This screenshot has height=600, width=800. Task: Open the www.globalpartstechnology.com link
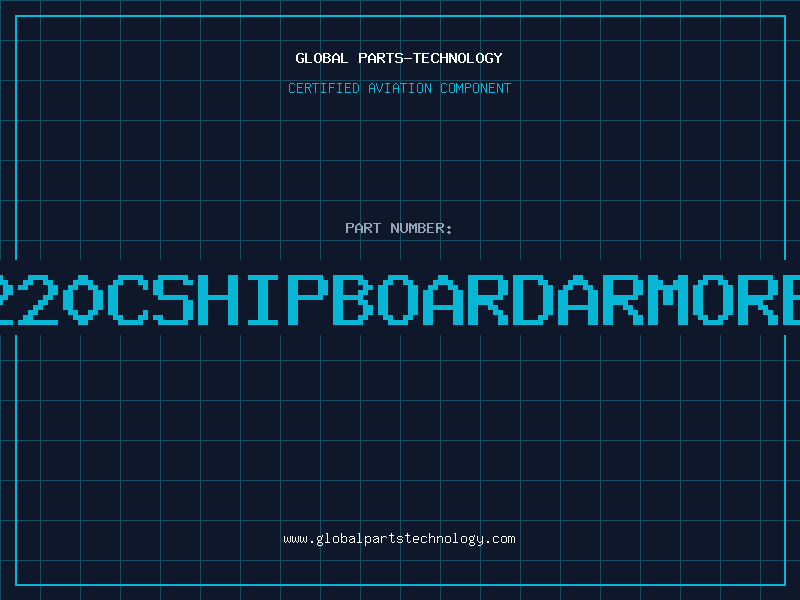click(399, 539)
